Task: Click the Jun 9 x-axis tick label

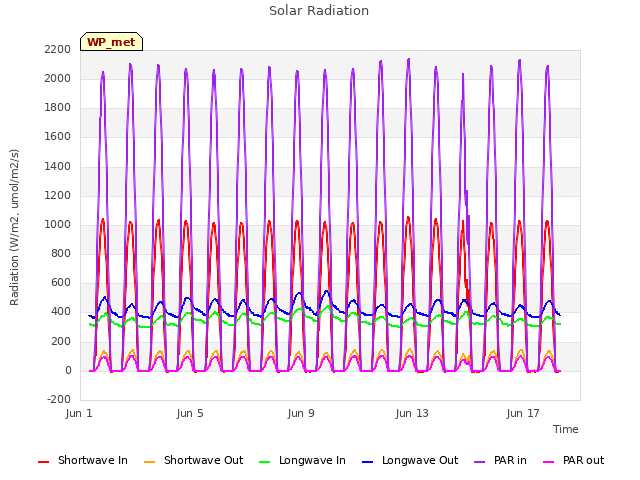Action: (301, 413)
